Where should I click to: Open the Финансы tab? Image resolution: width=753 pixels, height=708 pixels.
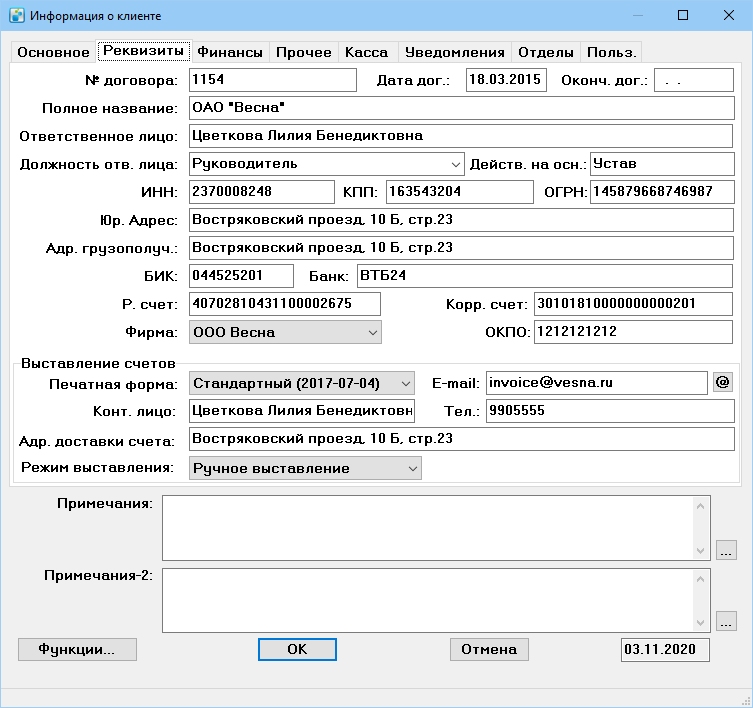coord(230,52)
